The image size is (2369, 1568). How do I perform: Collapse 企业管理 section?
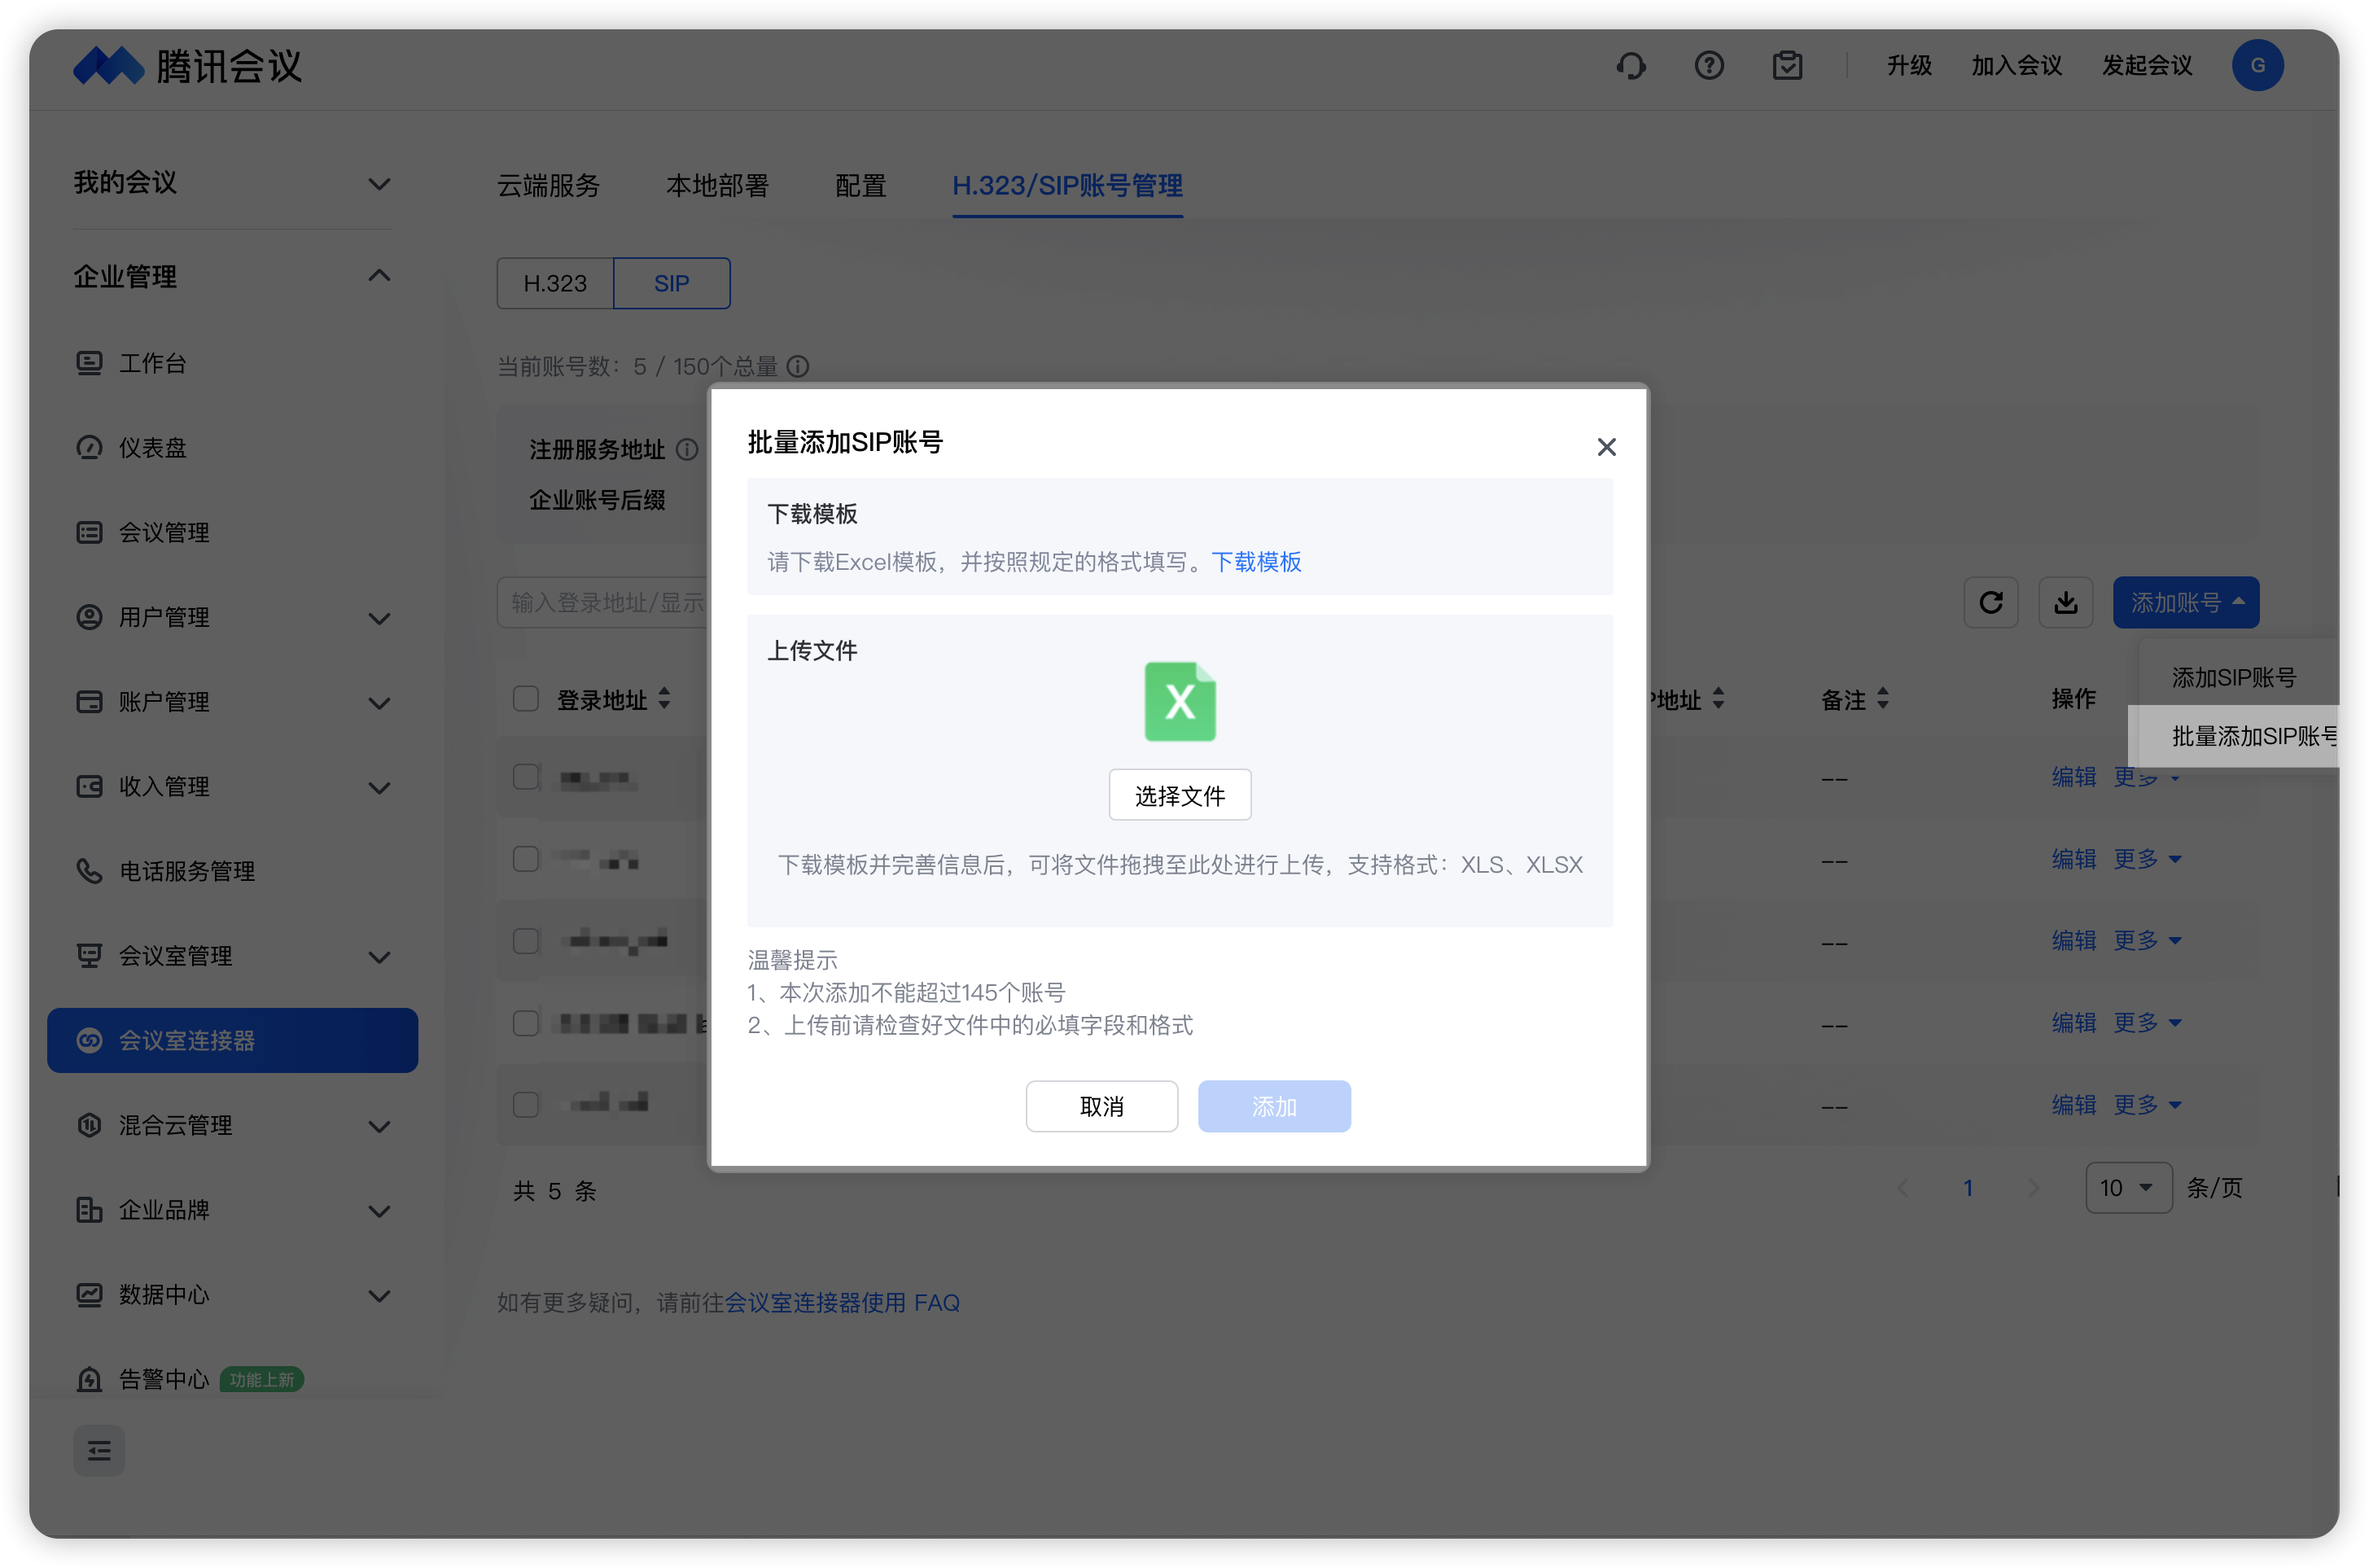(x=379, y=276)
